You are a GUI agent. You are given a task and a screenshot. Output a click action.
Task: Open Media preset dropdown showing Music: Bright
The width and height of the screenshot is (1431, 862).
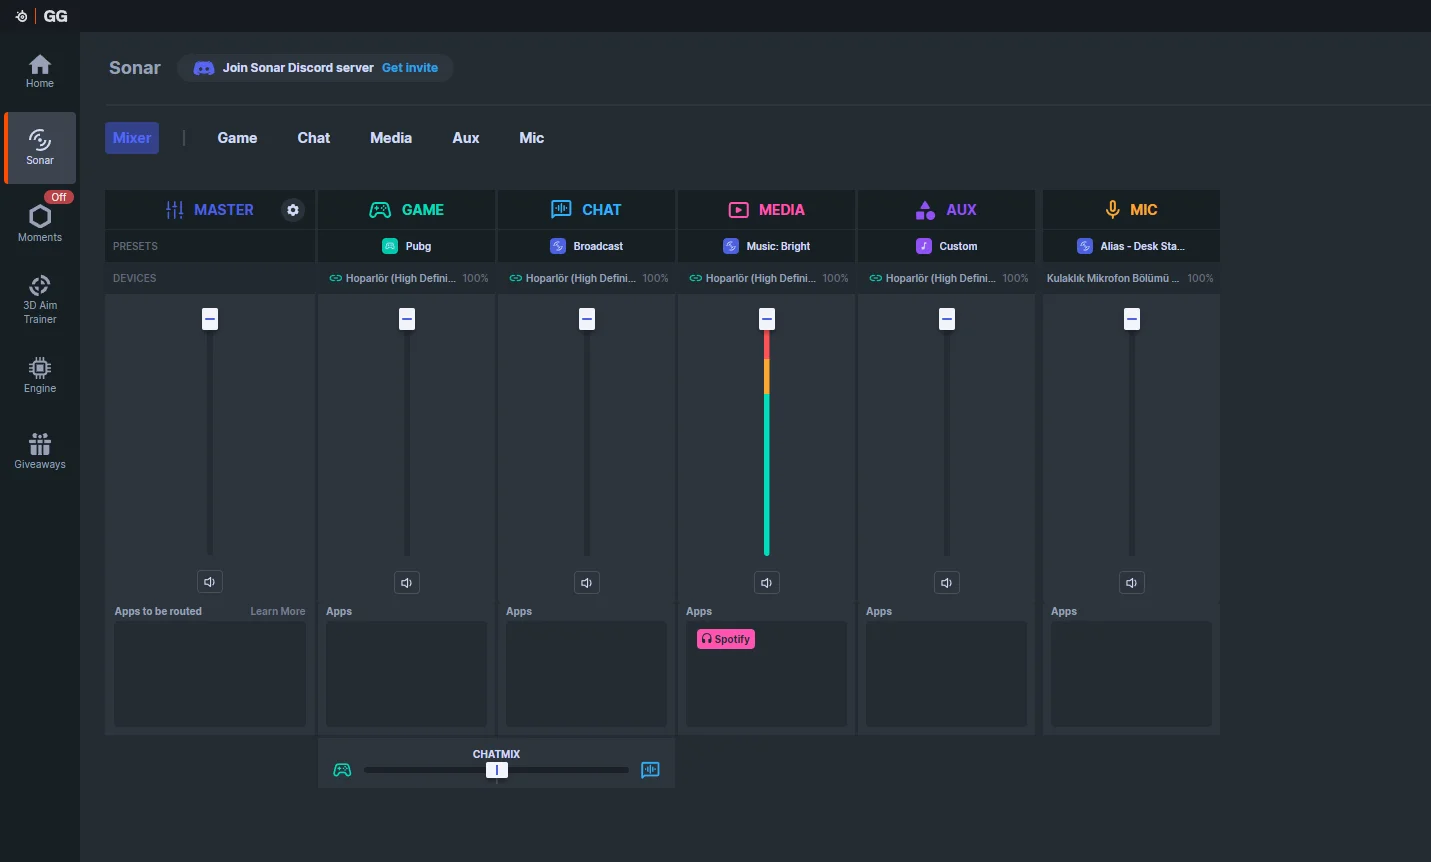click(x=767, y=246)
